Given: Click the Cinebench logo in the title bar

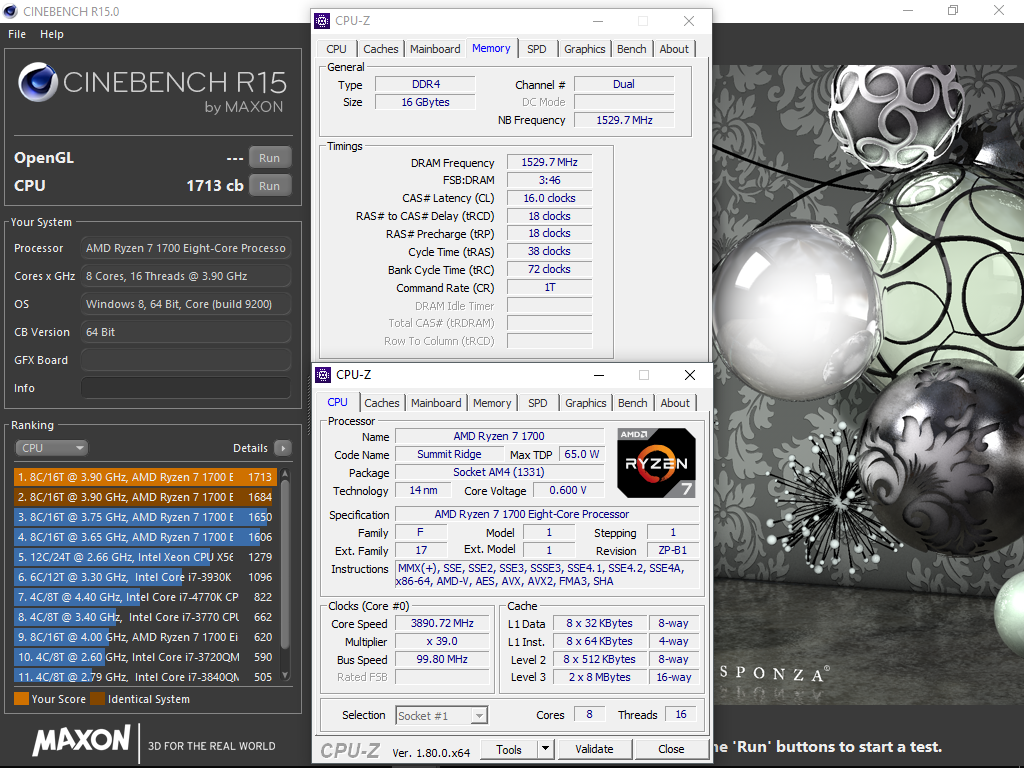Looking at the screenshot, I should point(10,11).
